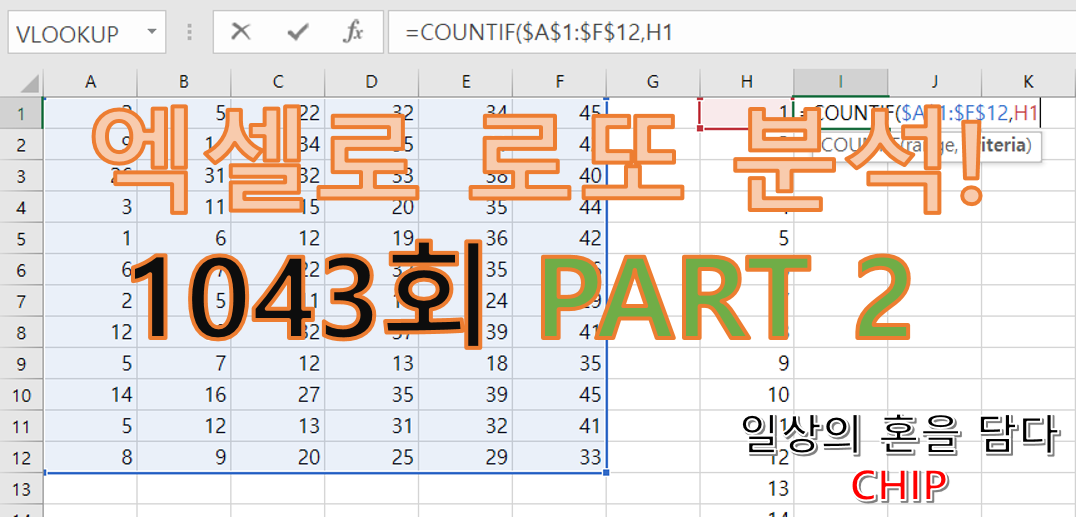Select row 7 header
Image resolution: width=1076 pixels, height=518 pixels.
(21, 301)
